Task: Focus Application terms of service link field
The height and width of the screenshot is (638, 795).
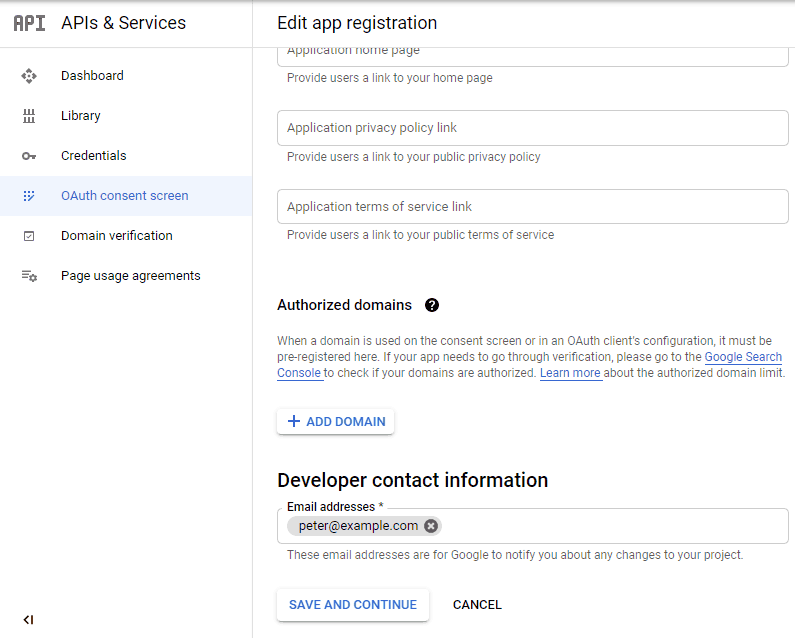Action: (533, 206)
